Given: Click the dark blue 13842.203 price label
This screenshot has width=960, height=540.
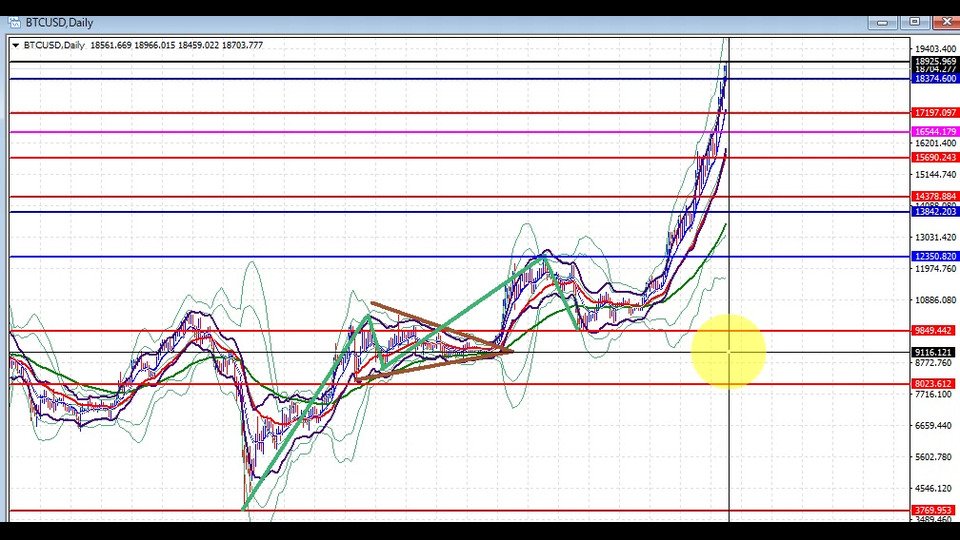Looking at the screenshot, I should coord(935,212).
